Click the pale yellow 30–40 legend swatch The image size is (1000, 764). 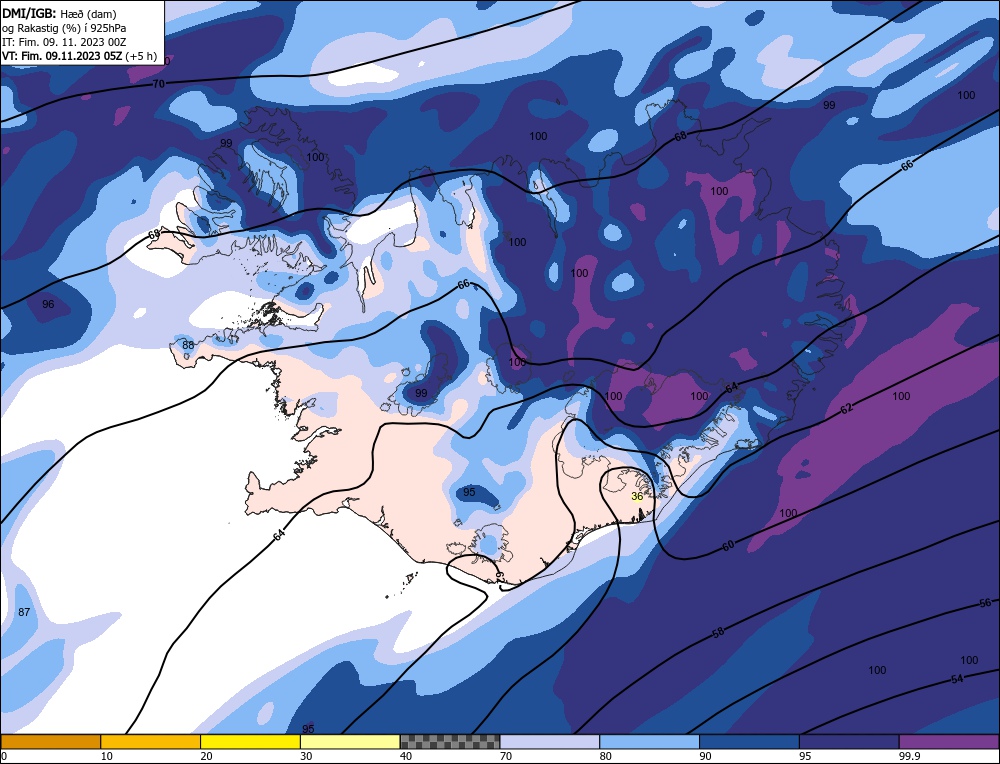point(350,741)
